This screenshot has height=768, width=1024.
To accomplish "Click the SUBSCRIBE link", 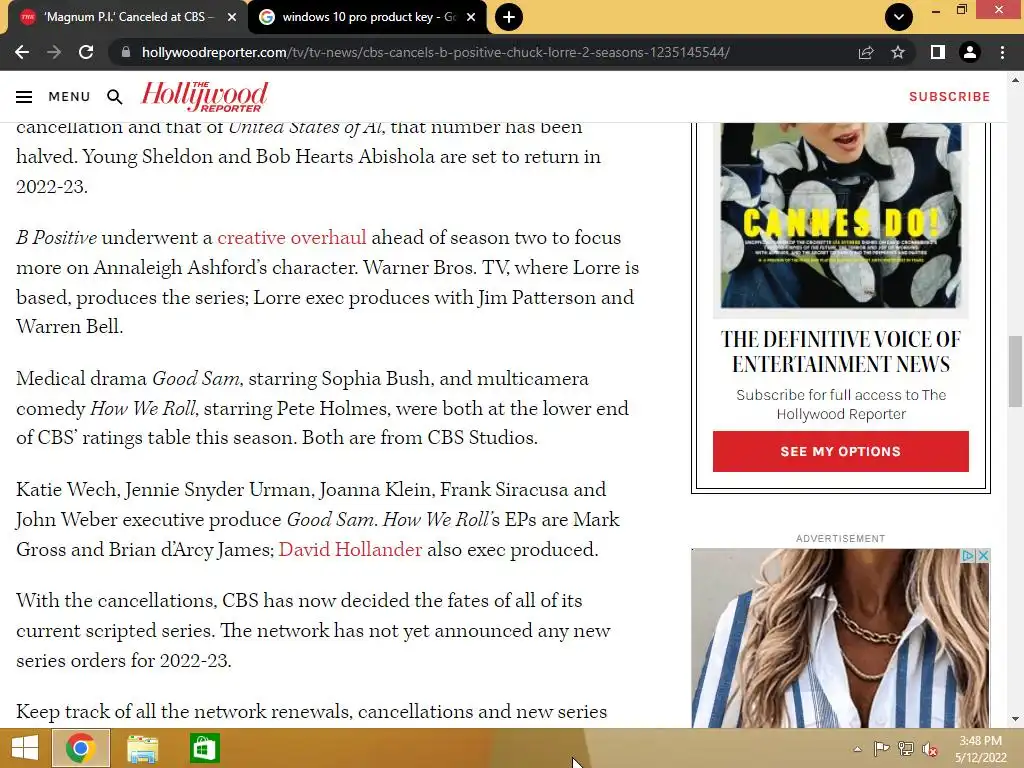I will click(x=950, y=97).
